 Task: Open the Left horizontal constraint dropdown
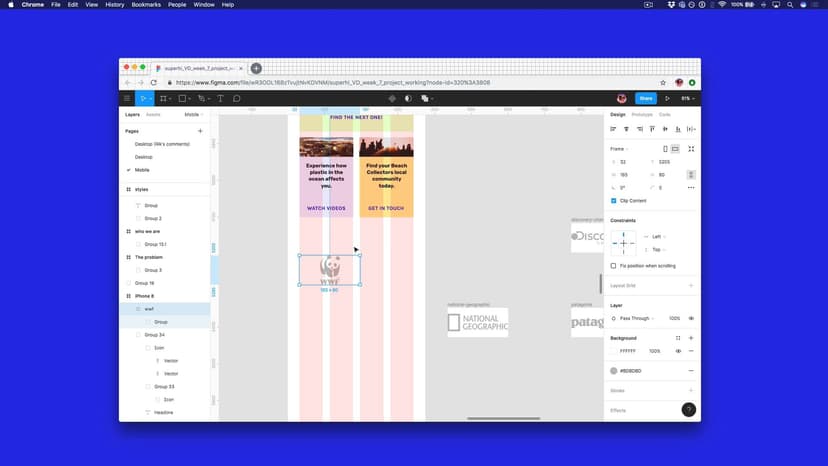tap(660, 237)
